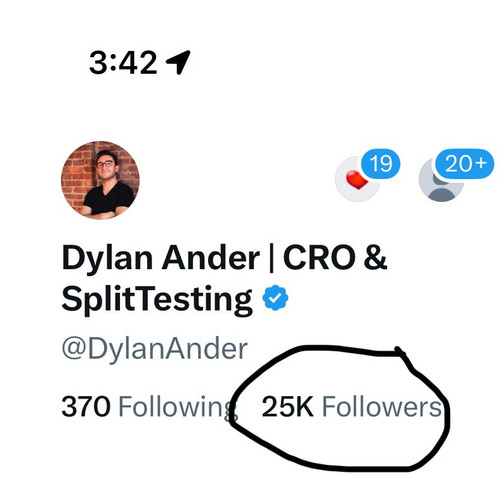Image resolution: width=500 pixels, height=487 pixels.
Task: Click the 25K count number
Action: [x=288, y=406]
